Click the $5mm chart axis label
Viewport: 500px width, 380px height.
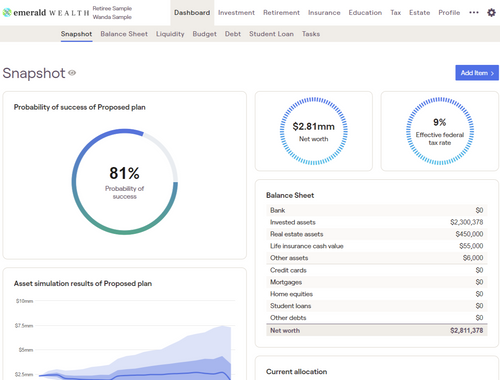26,350
